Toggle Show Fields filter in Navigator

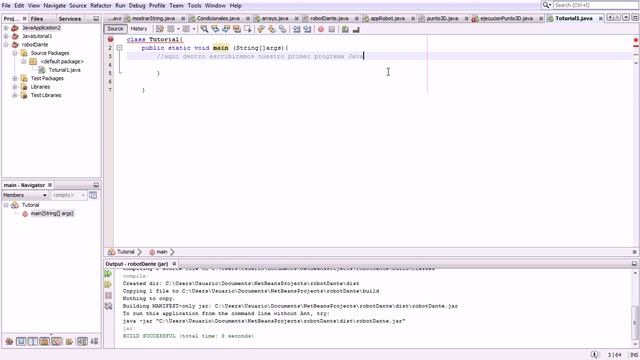pos(21,341)
